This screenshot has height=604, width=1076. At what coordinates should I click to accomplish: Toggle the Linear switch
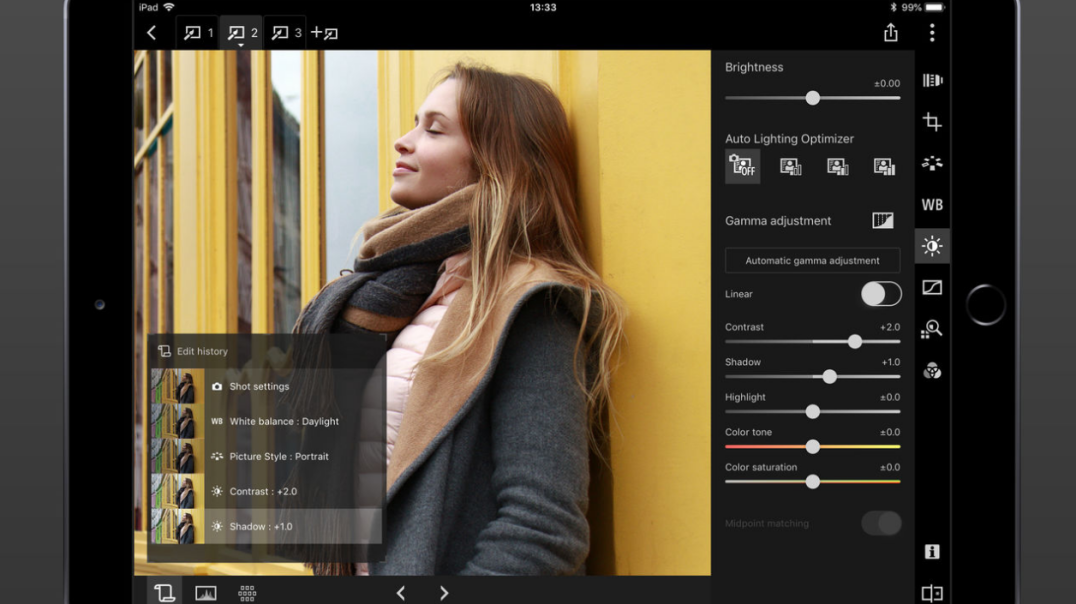point(881,294)
